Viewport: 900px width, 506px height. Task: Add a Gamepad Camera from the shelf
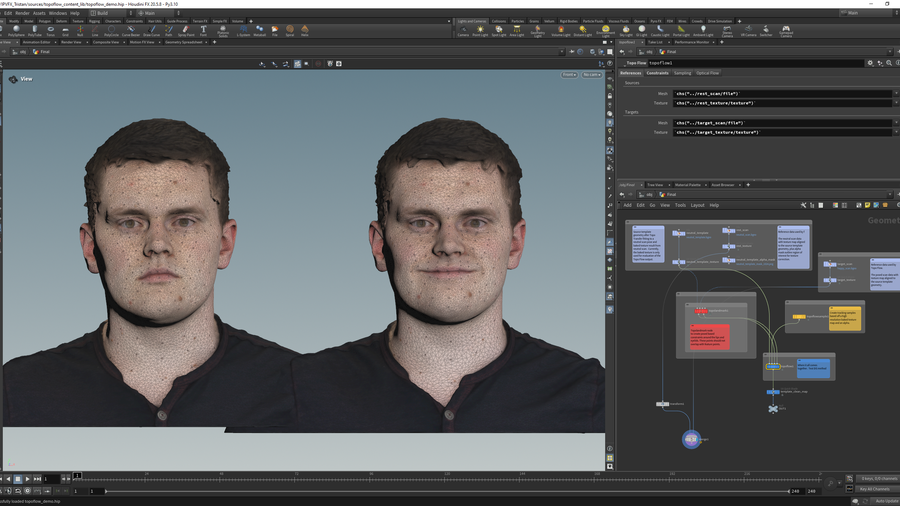(x=786, y=30)
